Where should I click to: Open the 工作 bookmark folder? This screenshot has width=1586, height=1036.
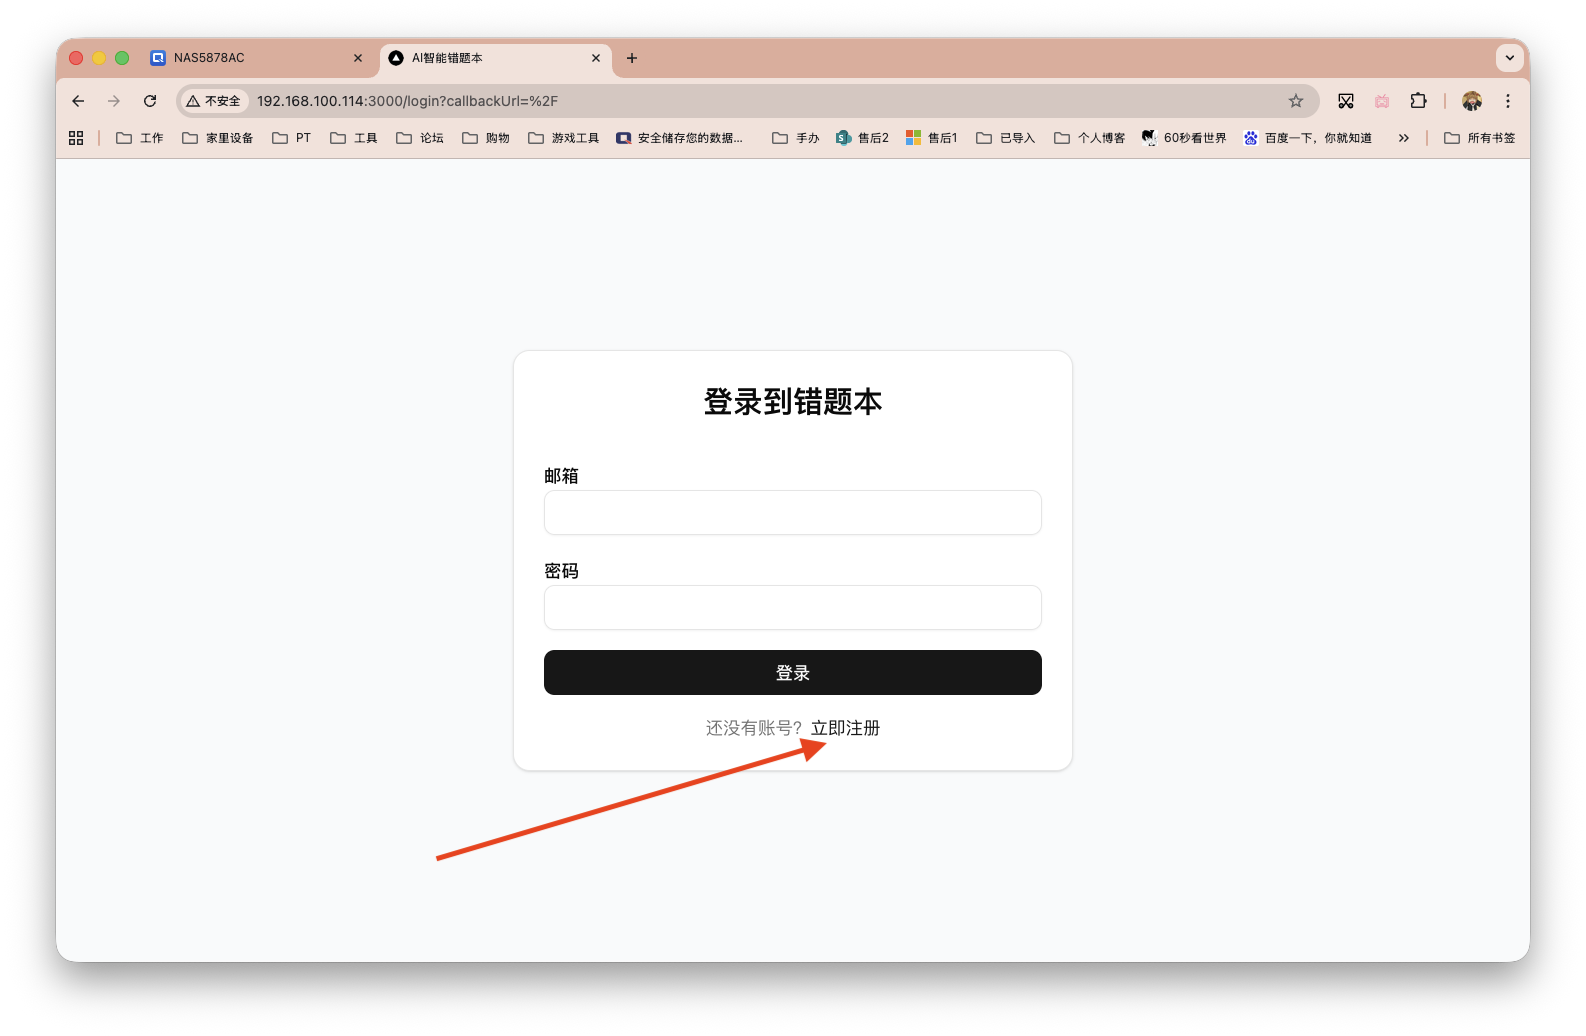140,138
